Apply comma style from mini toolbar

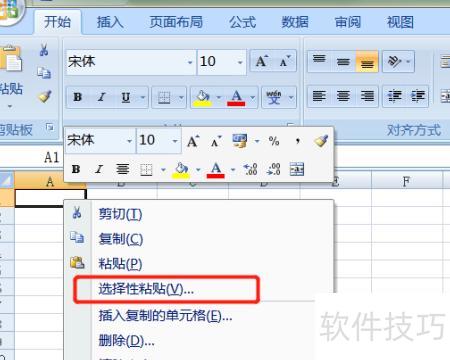click(x=298, y=141)
